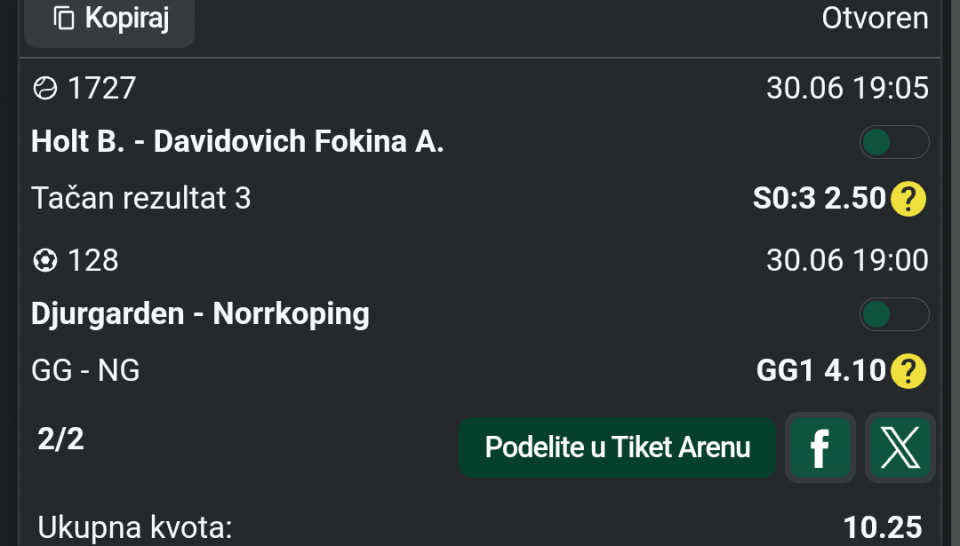This screenshot has width=960, height=546.
Task: Click Podelite u Tiket Arenu button
Action: tap(617, 447)
